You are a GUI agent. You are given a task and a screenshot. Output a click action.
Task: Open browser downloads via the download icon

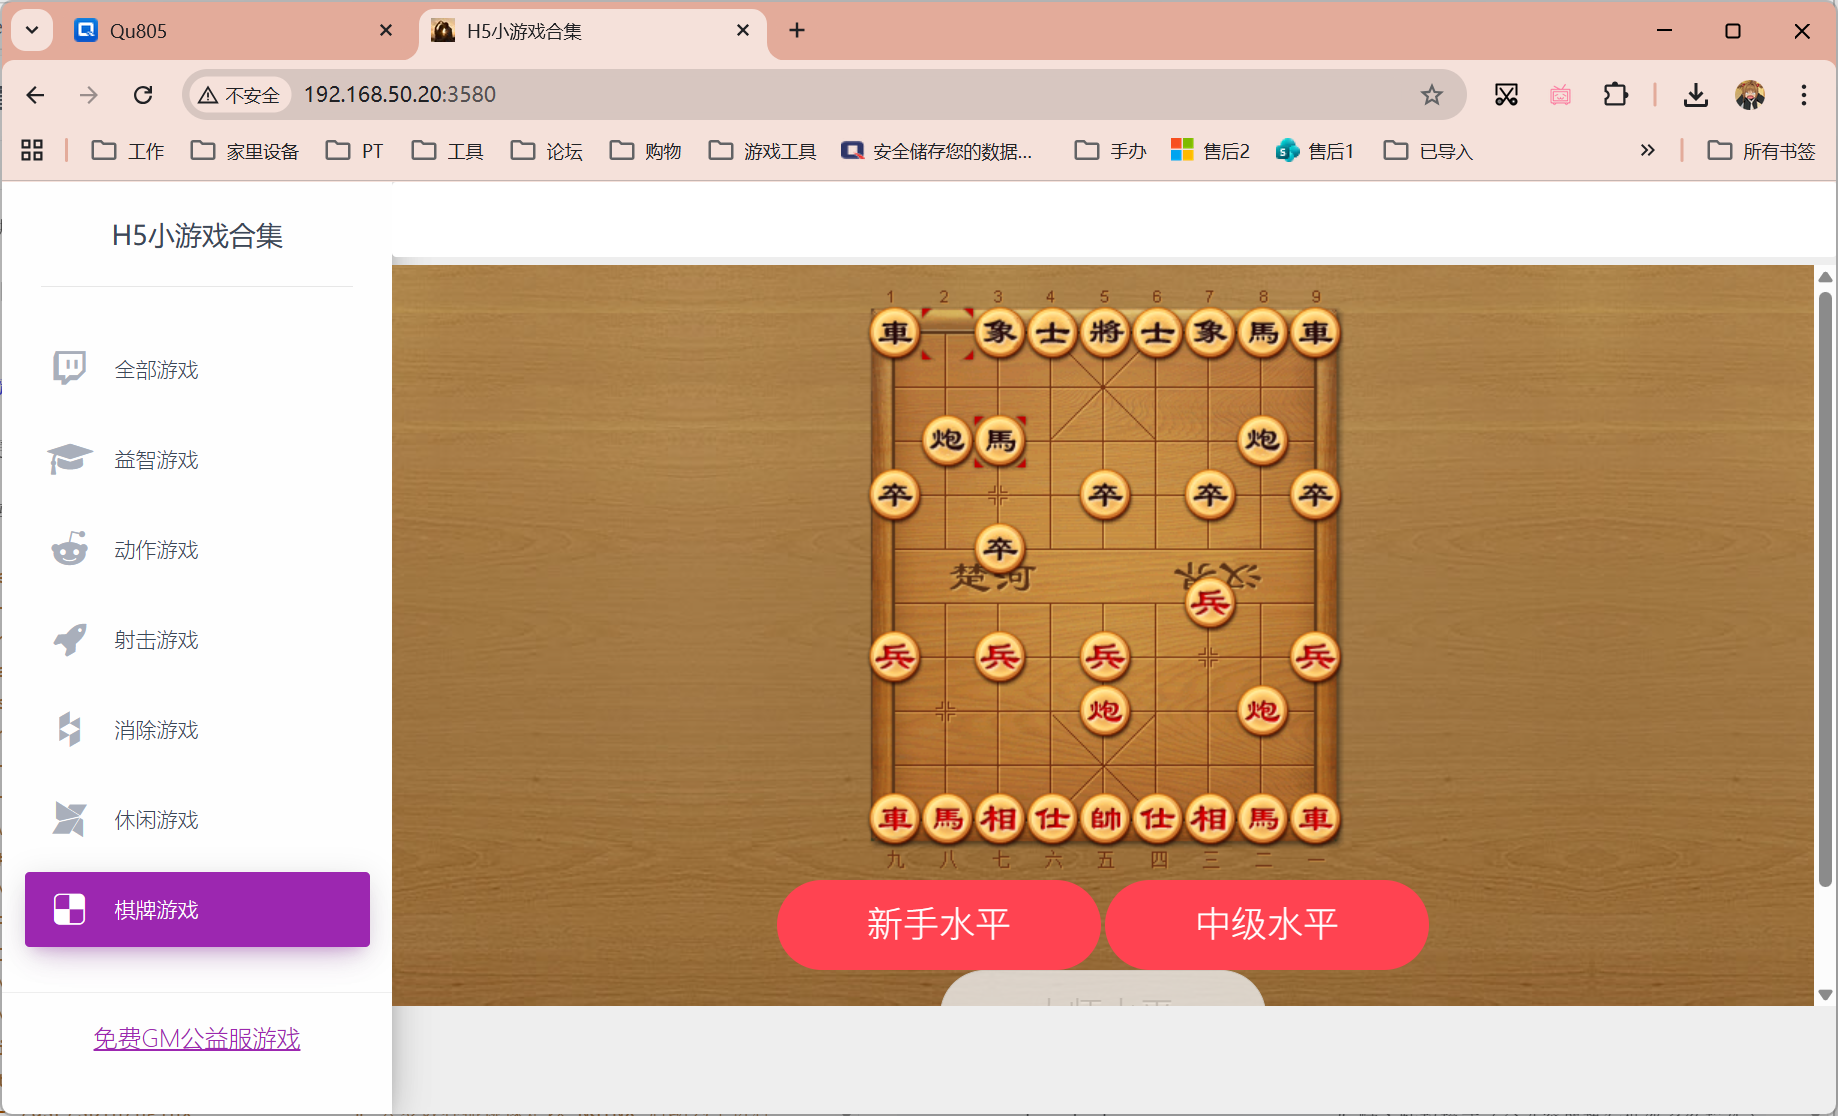click(1695, 95)
